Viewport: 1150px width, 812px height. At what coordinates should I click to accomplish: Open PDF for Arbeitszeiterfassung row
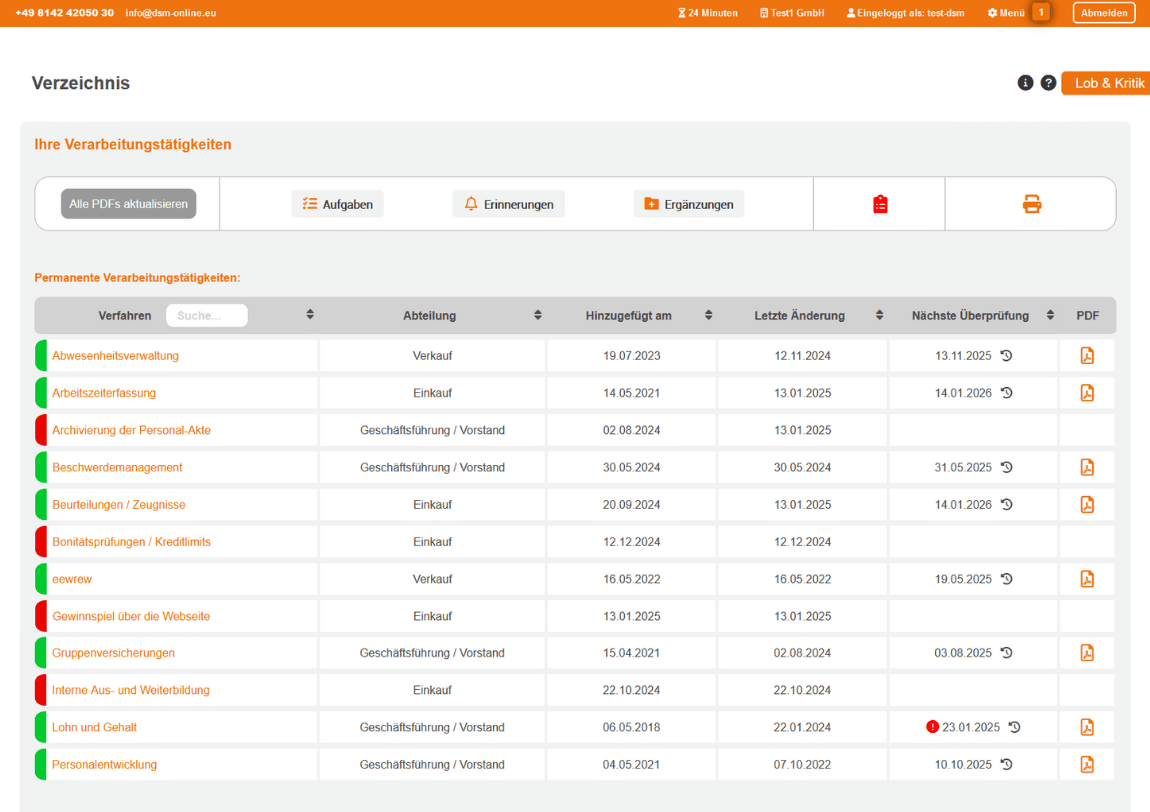[1087, 393]
